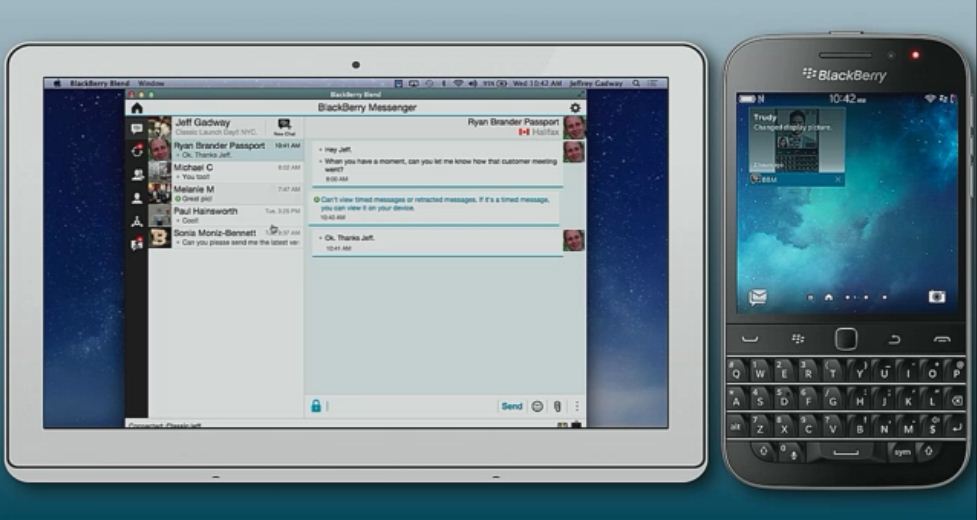
Task: Click Jeff Gadway's profile picture
Action: 160,128
